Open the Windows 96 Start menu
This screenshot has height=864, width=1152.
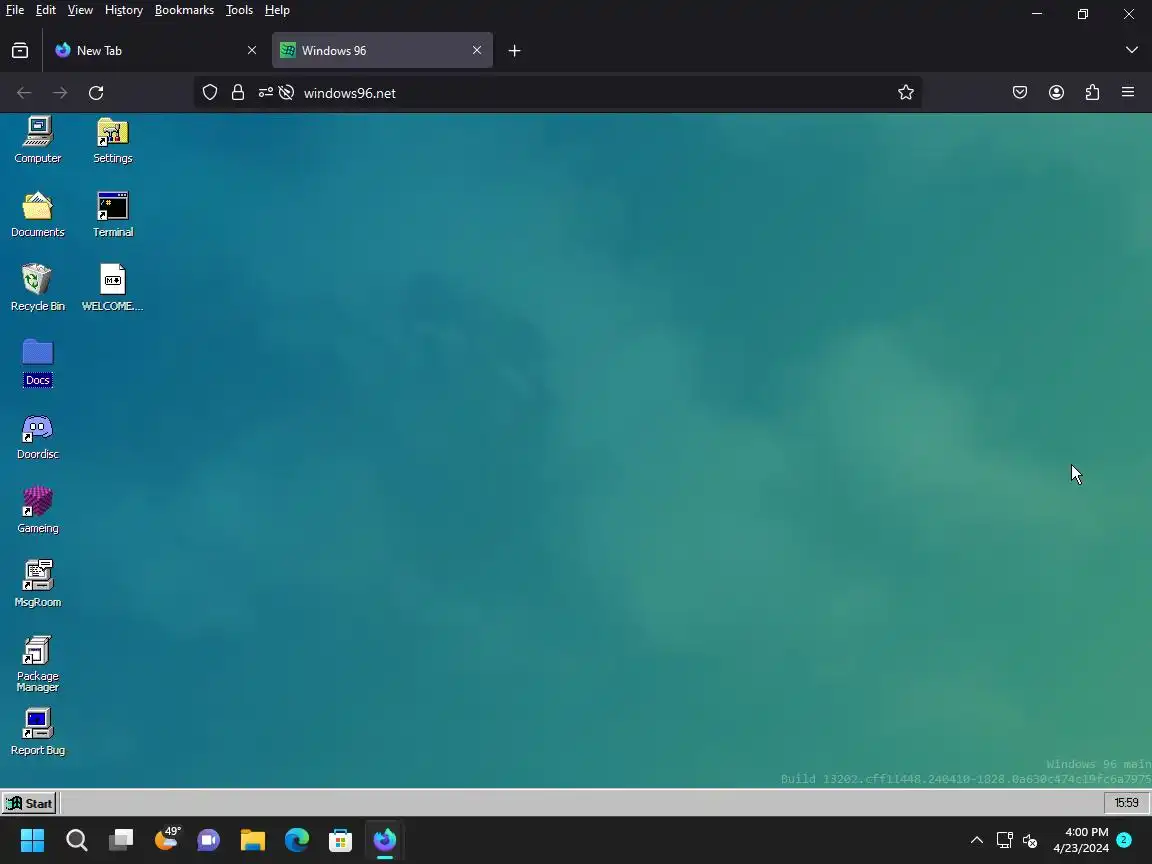pos(29,803)
